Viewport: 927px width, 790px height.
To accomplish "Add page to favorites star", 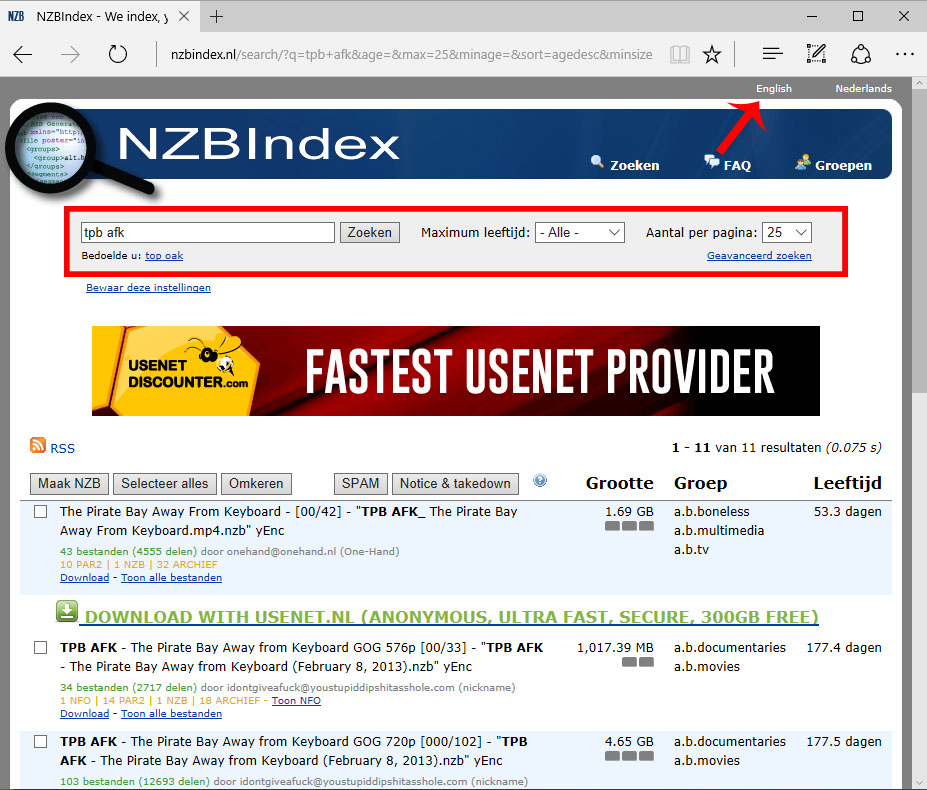I will pyautogui.click(x=712, y=54).
